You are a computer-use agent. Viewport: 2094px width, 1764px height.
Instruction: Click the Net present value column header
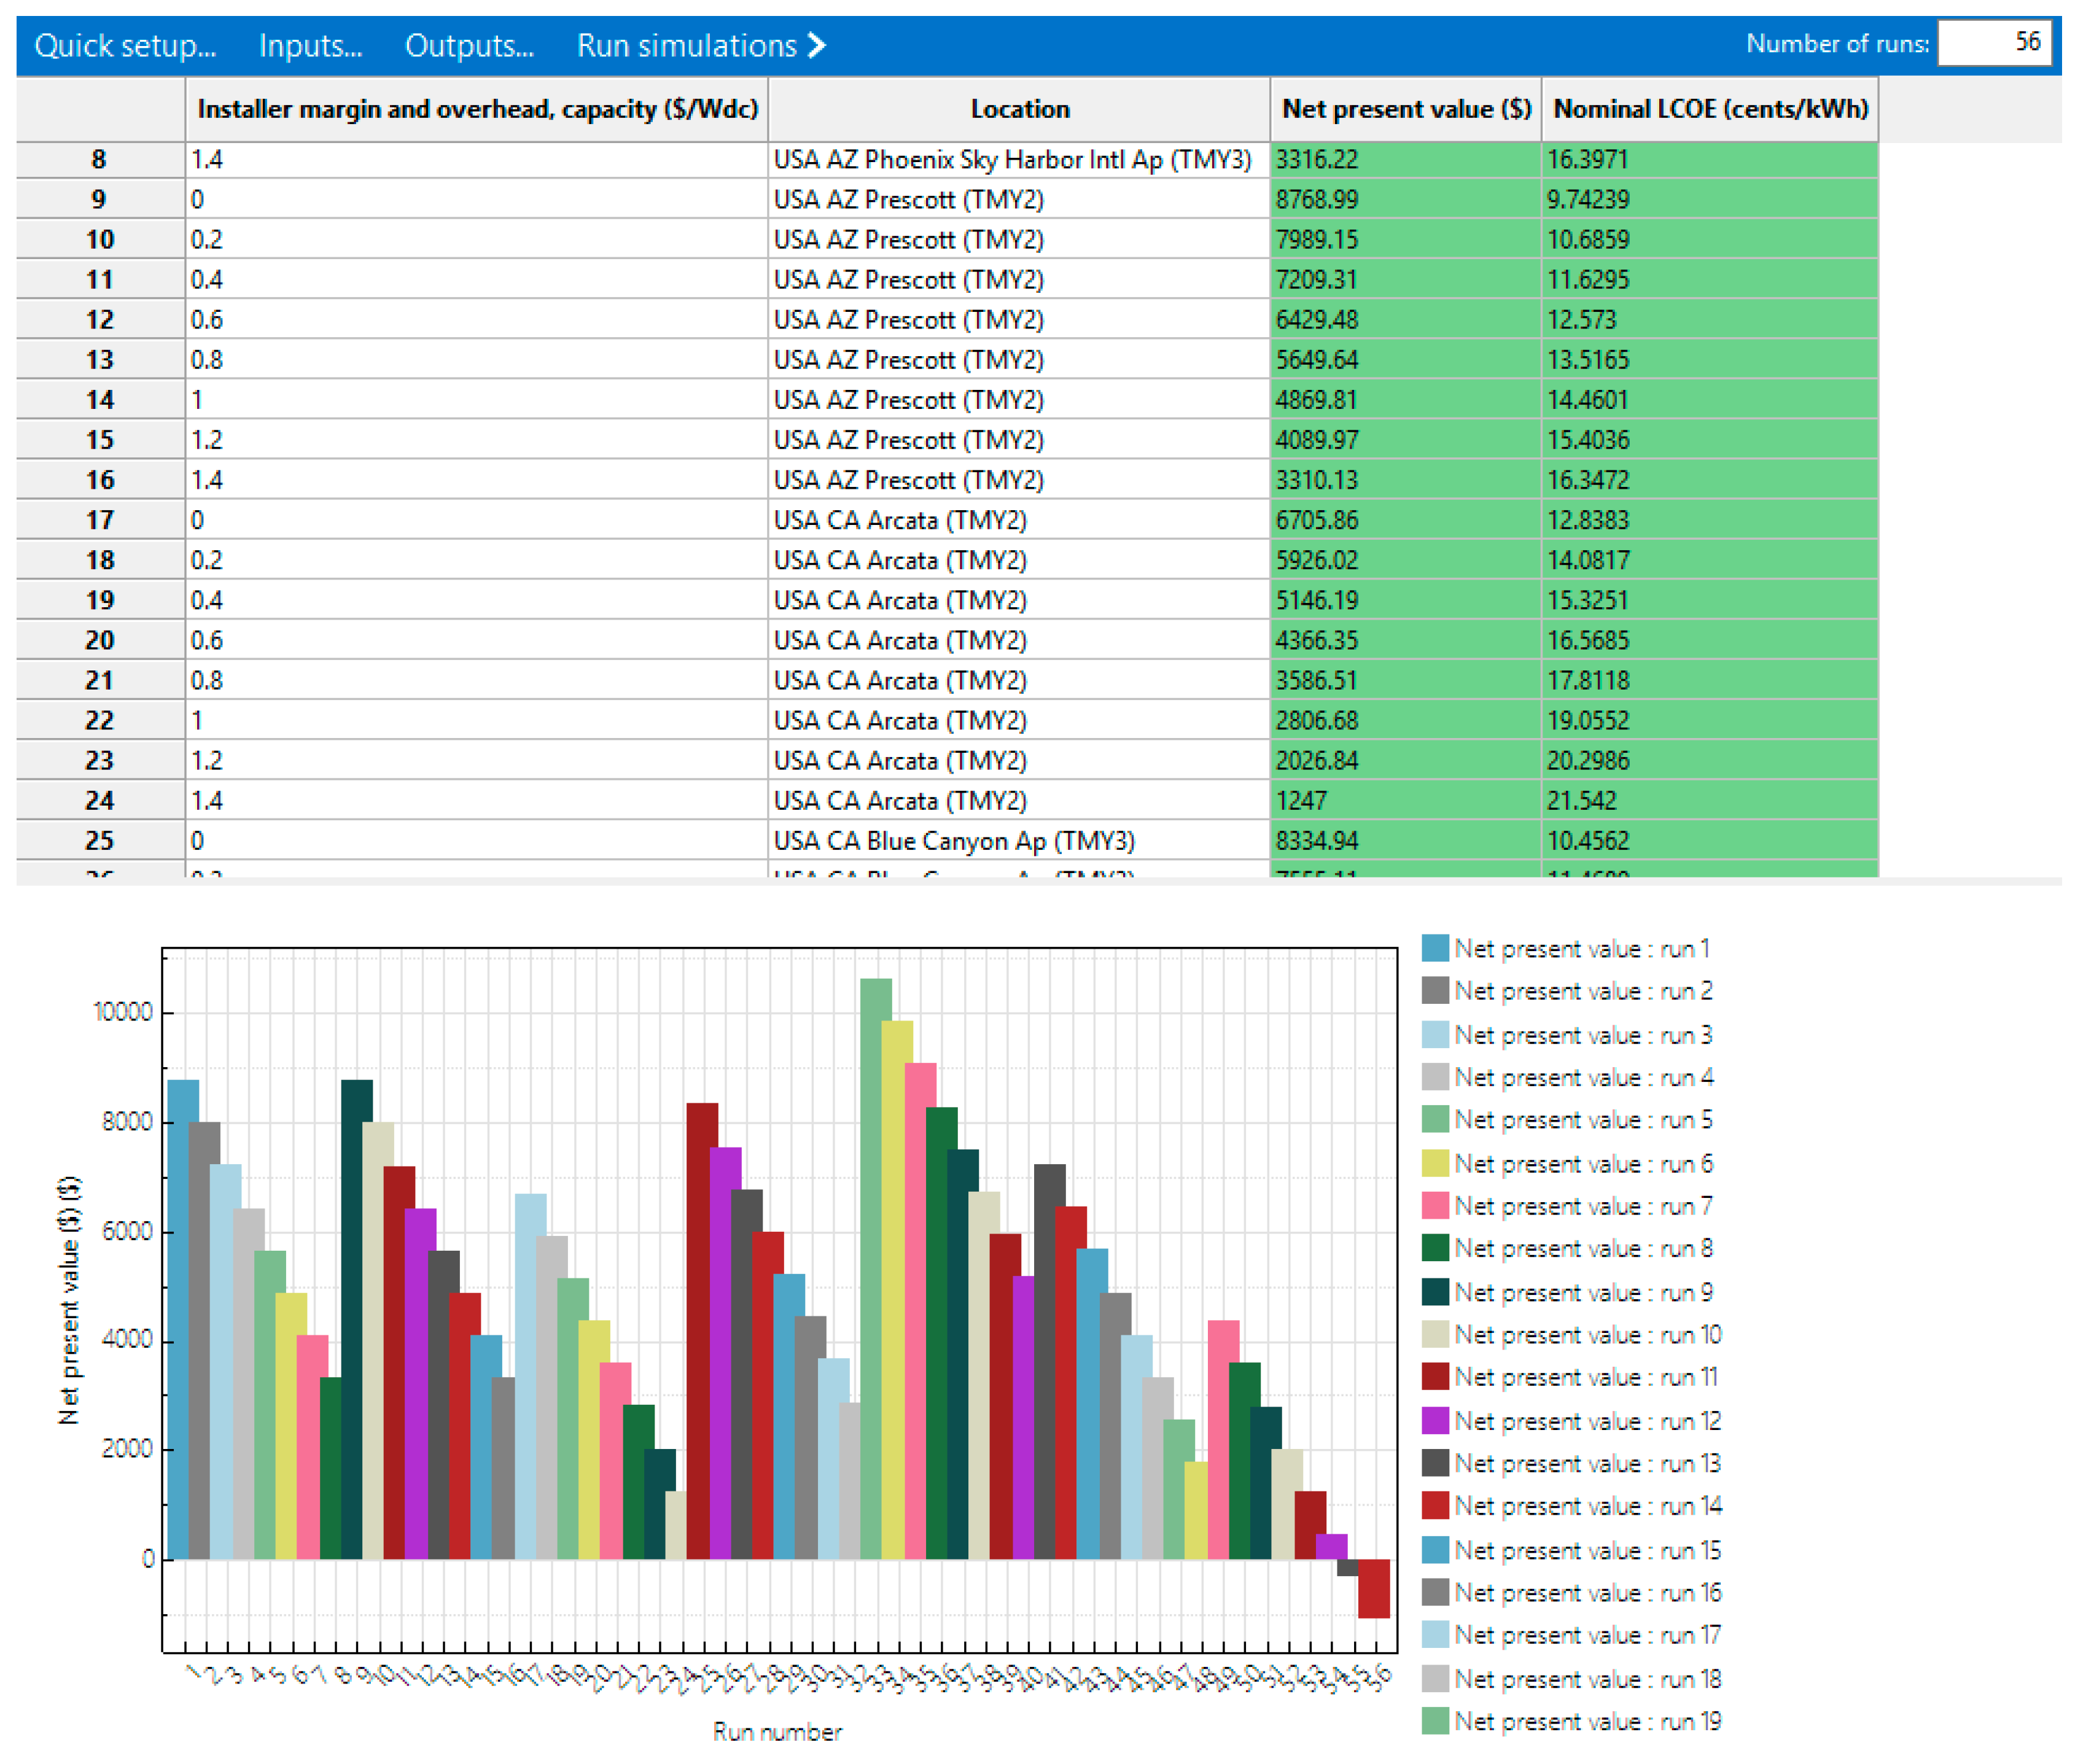(1405, 109)
